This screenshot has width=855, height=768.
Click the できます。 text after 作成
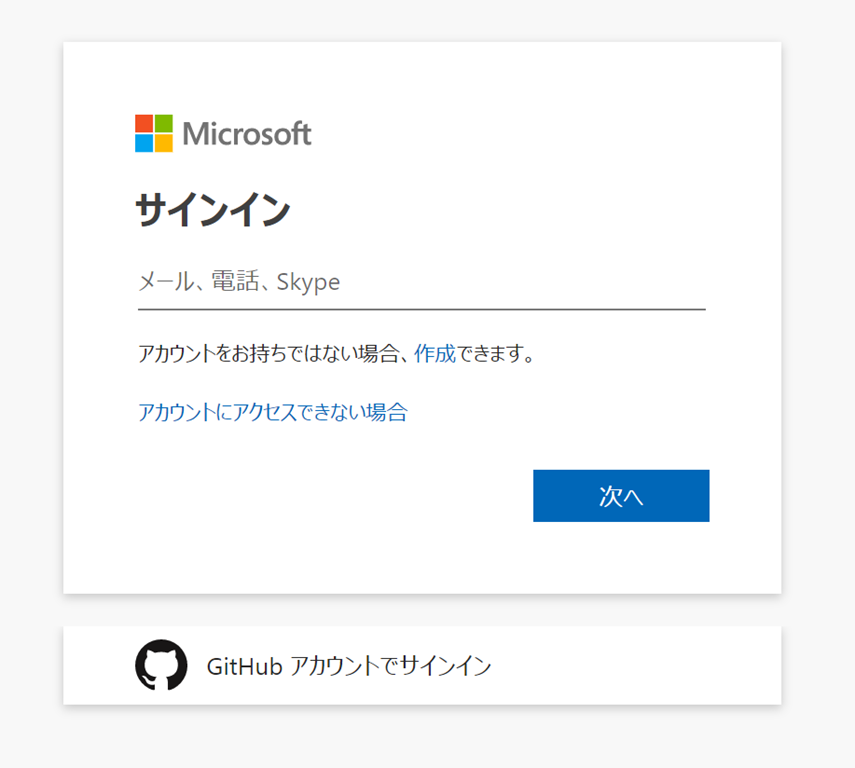pyautogui.click(x=496, y=353)
